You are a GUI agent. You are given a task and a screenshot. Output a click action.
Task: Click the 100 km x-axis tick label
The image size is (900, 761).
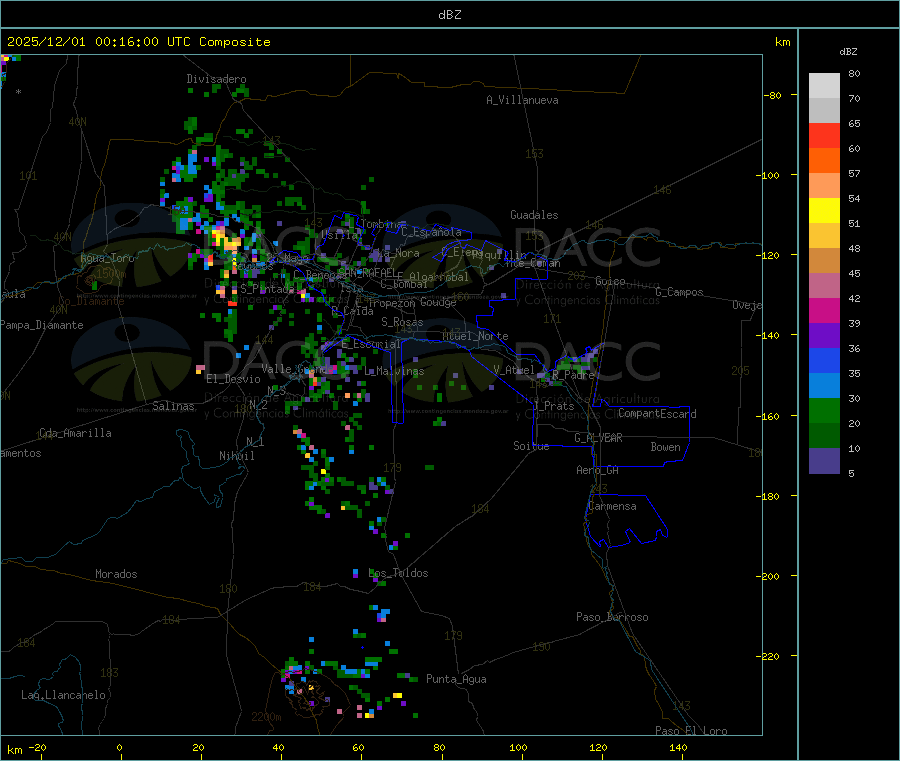click(518, 747)
